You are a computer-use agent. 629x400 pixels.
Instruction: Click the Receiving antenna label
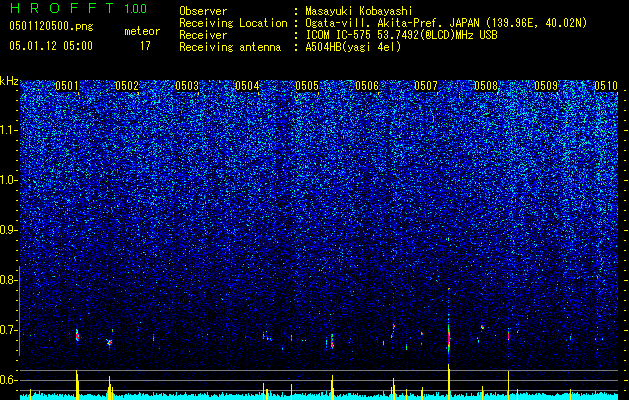(x=230, y=47)
